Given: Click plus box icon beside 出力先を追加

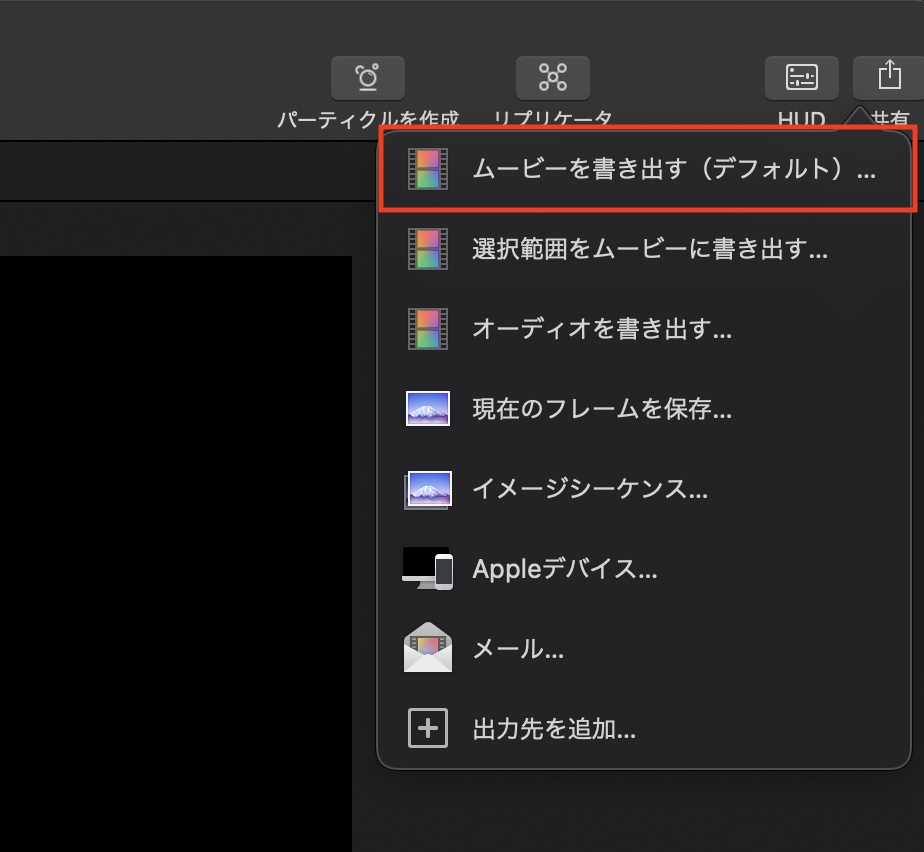Looking at the screenshot, I should (428, 728).
